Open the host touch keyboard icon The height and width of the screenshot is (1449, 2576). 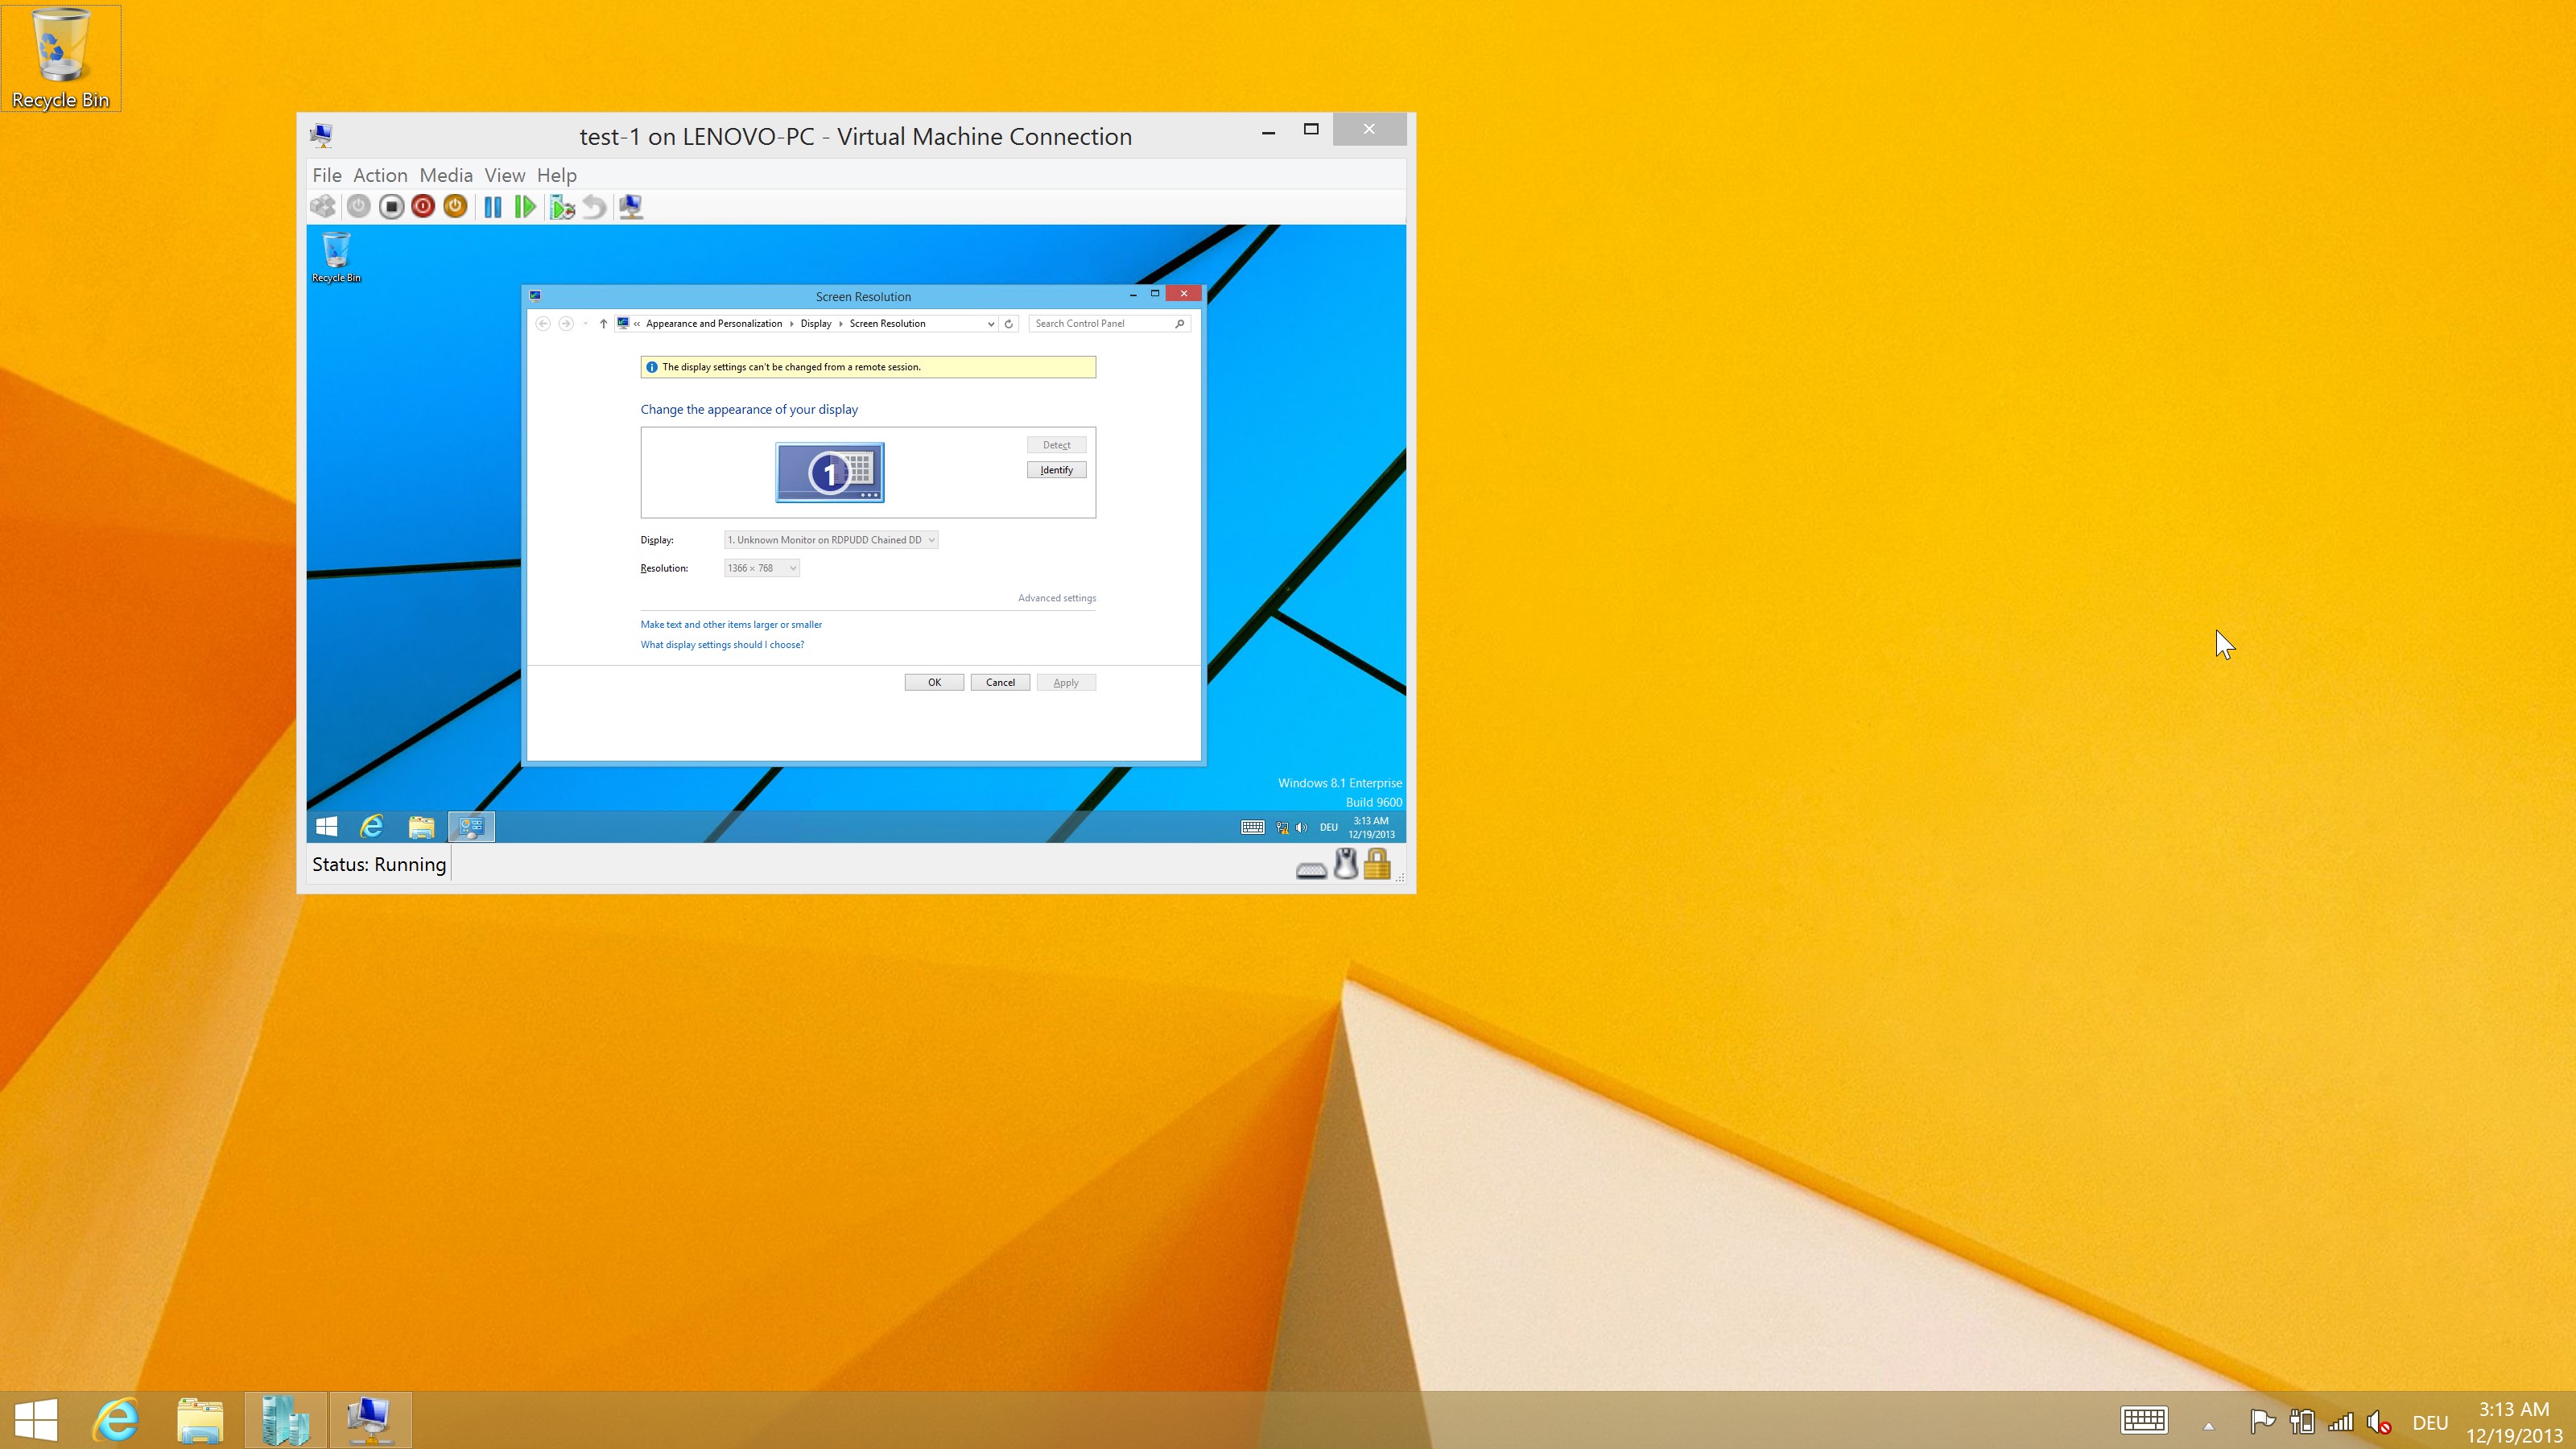2144,1420
